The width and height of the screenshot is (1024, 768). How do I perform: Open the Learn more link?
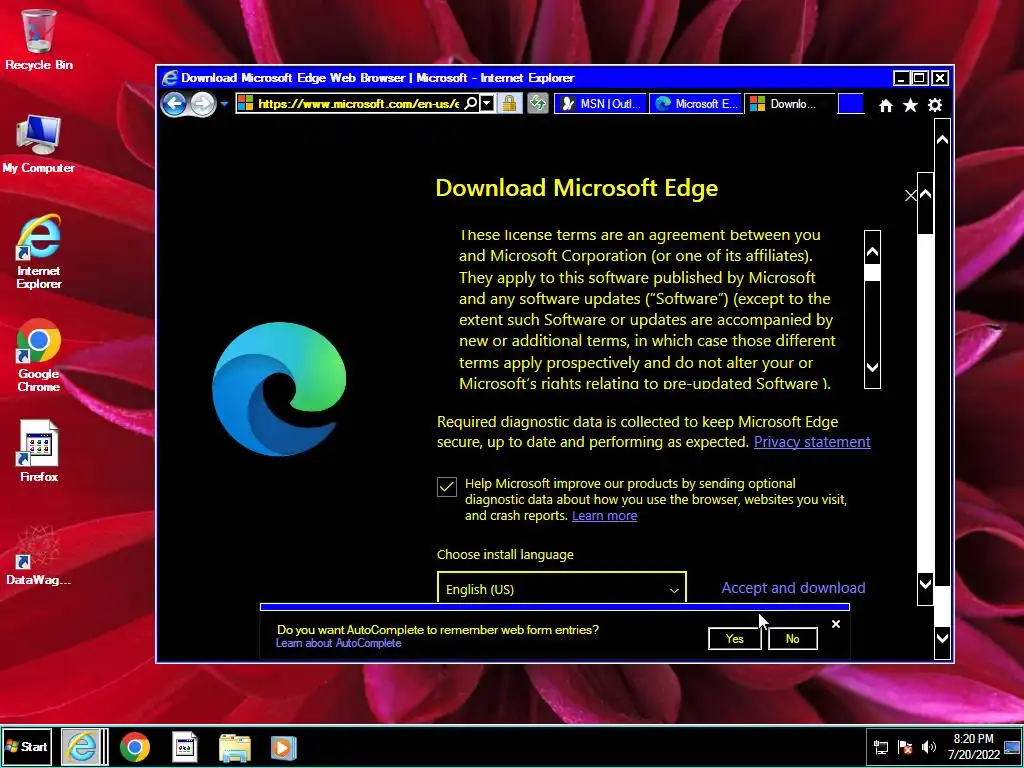coord(604,516)
